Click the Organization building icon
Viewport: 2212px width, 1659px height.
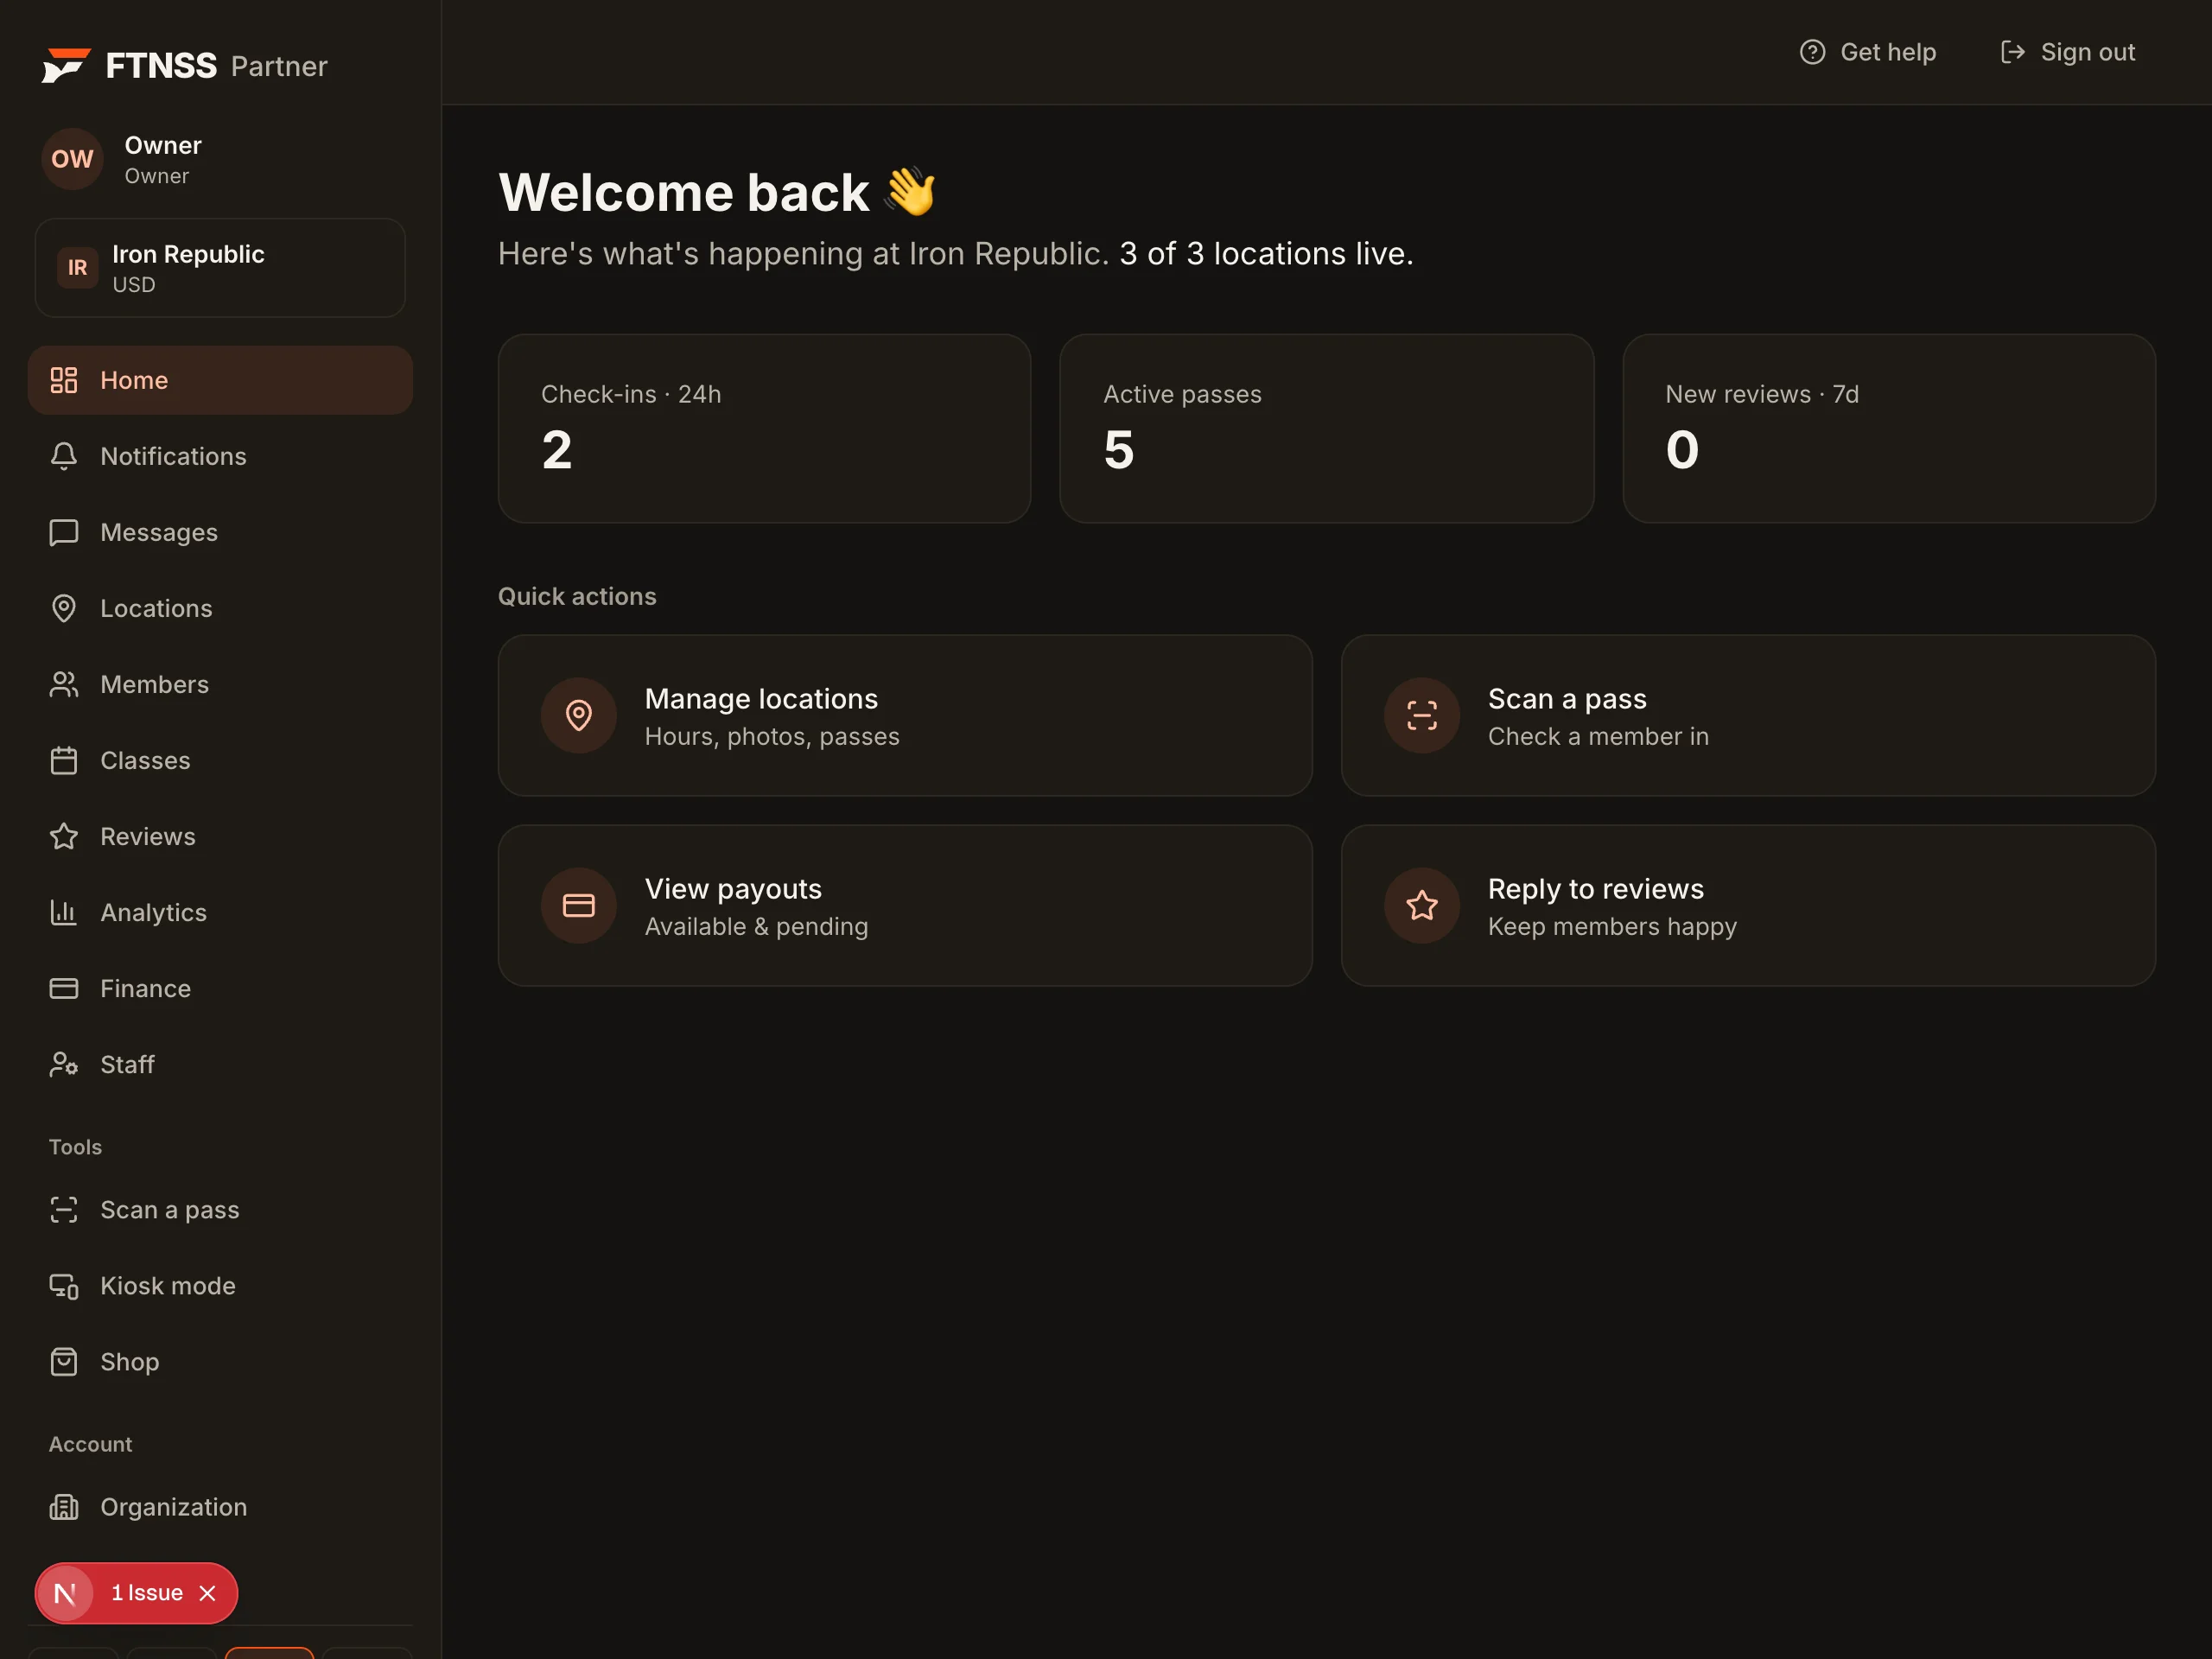pos(64,1507)
